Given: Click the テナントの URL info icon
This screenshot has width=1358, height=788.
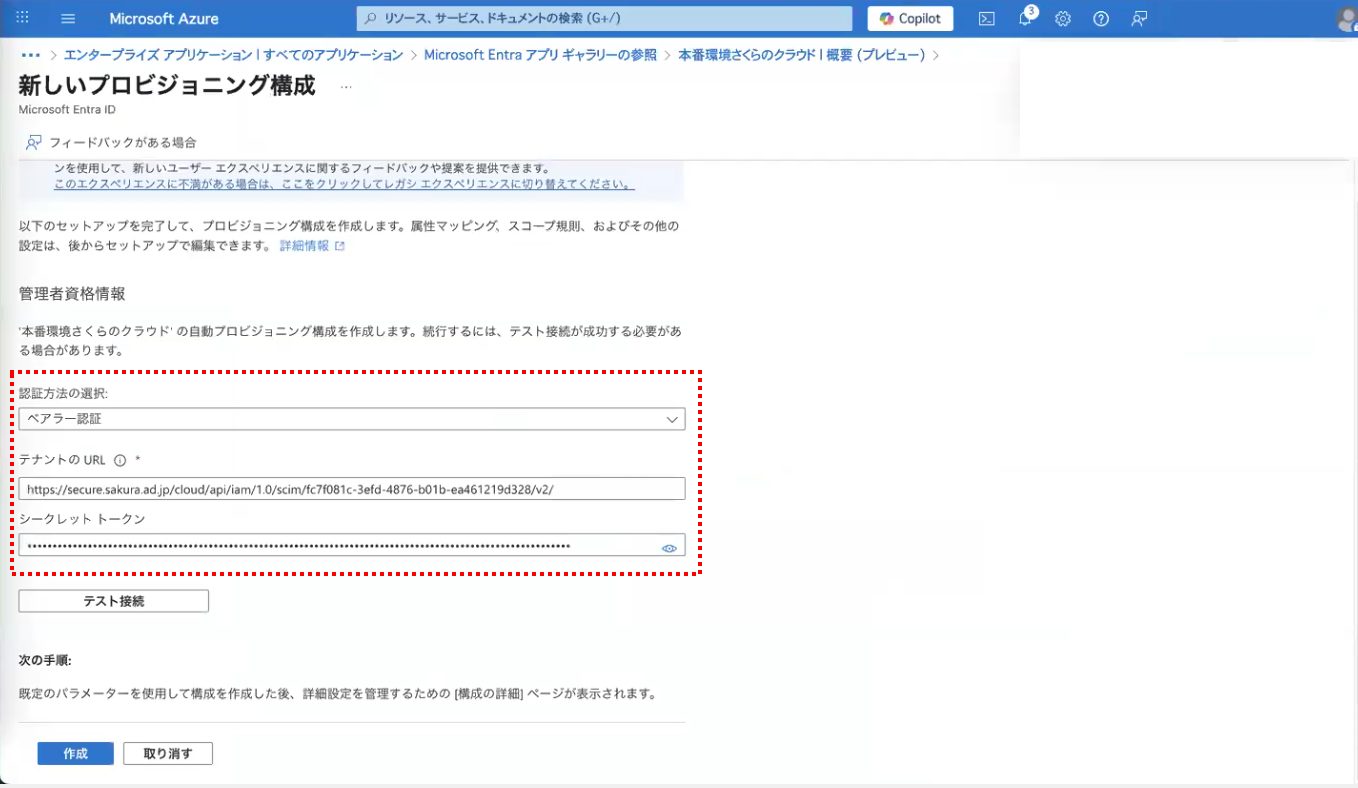Looking at the screenshot, I should 120,461.
